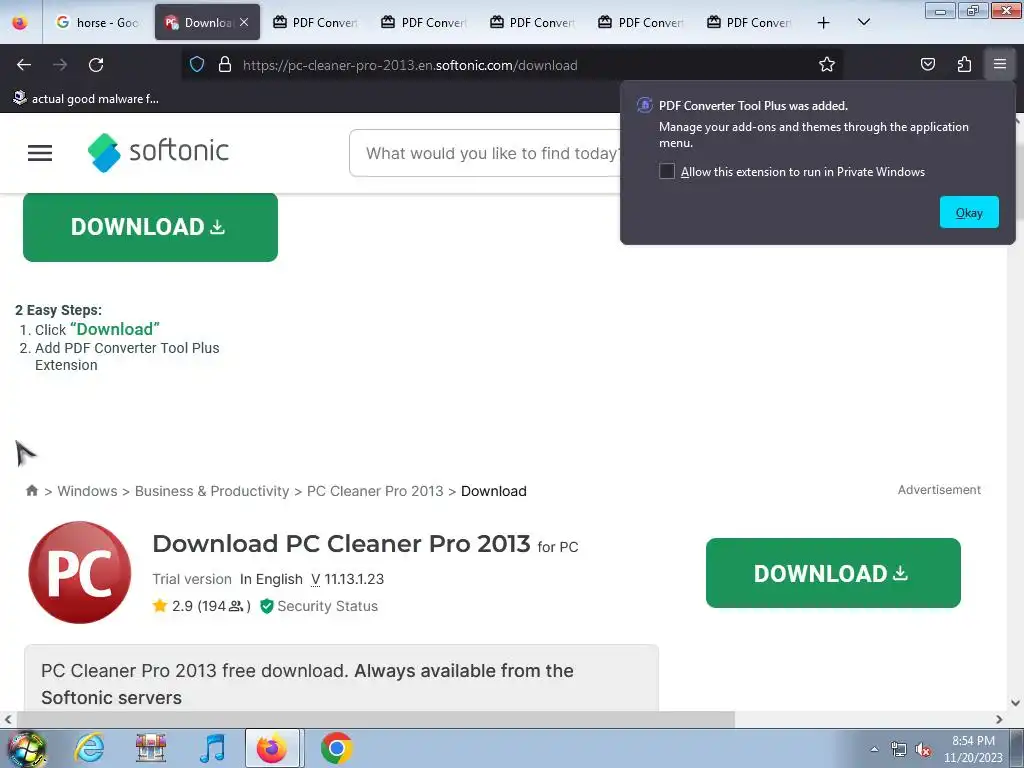Click the horizontal scrollbar thumb

[x=376, y=720]
